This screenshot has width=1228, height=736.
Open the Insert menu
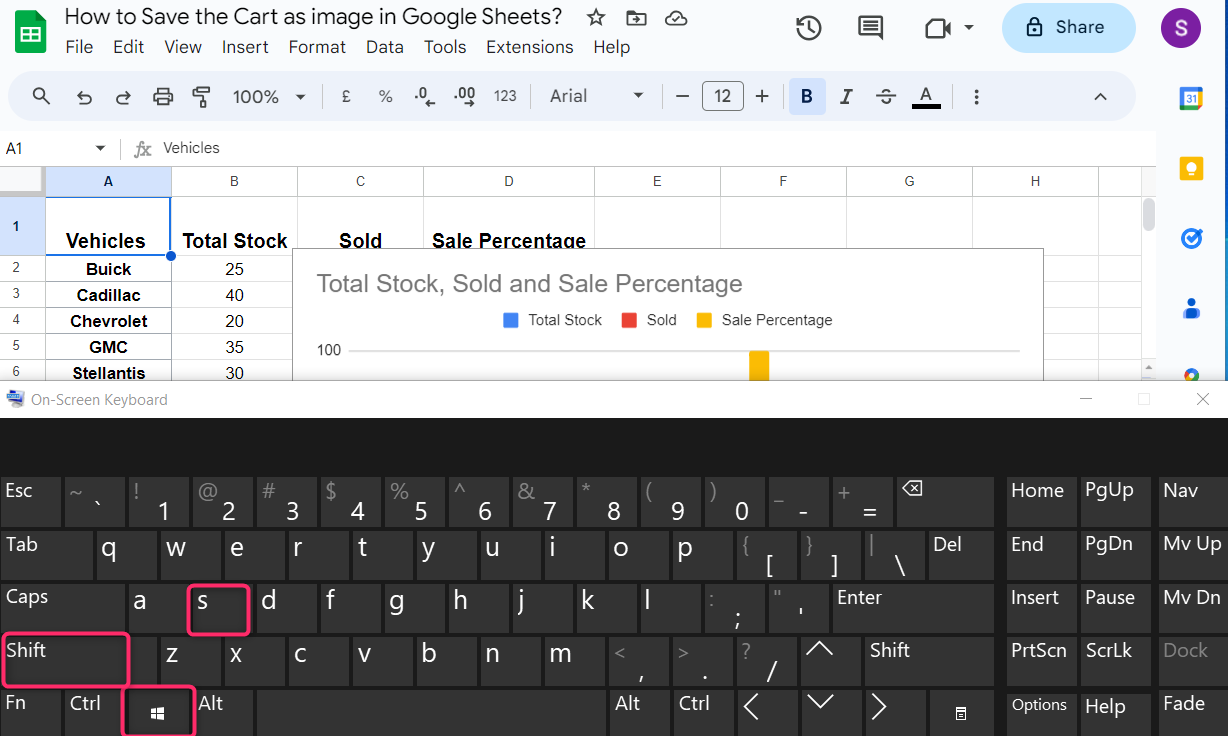(245, 47)
